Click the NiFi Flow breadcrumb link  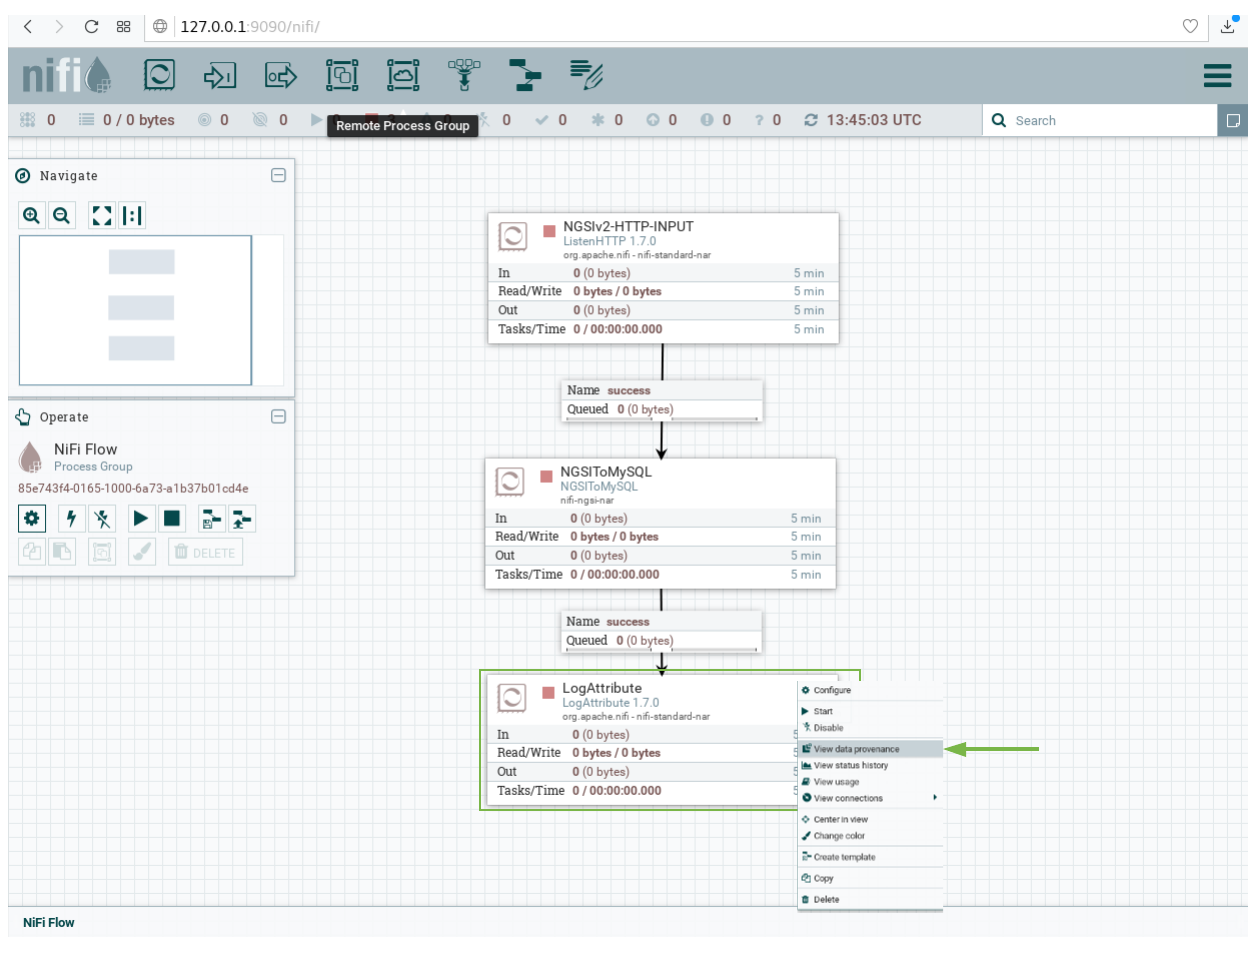(x=48, y=922)
